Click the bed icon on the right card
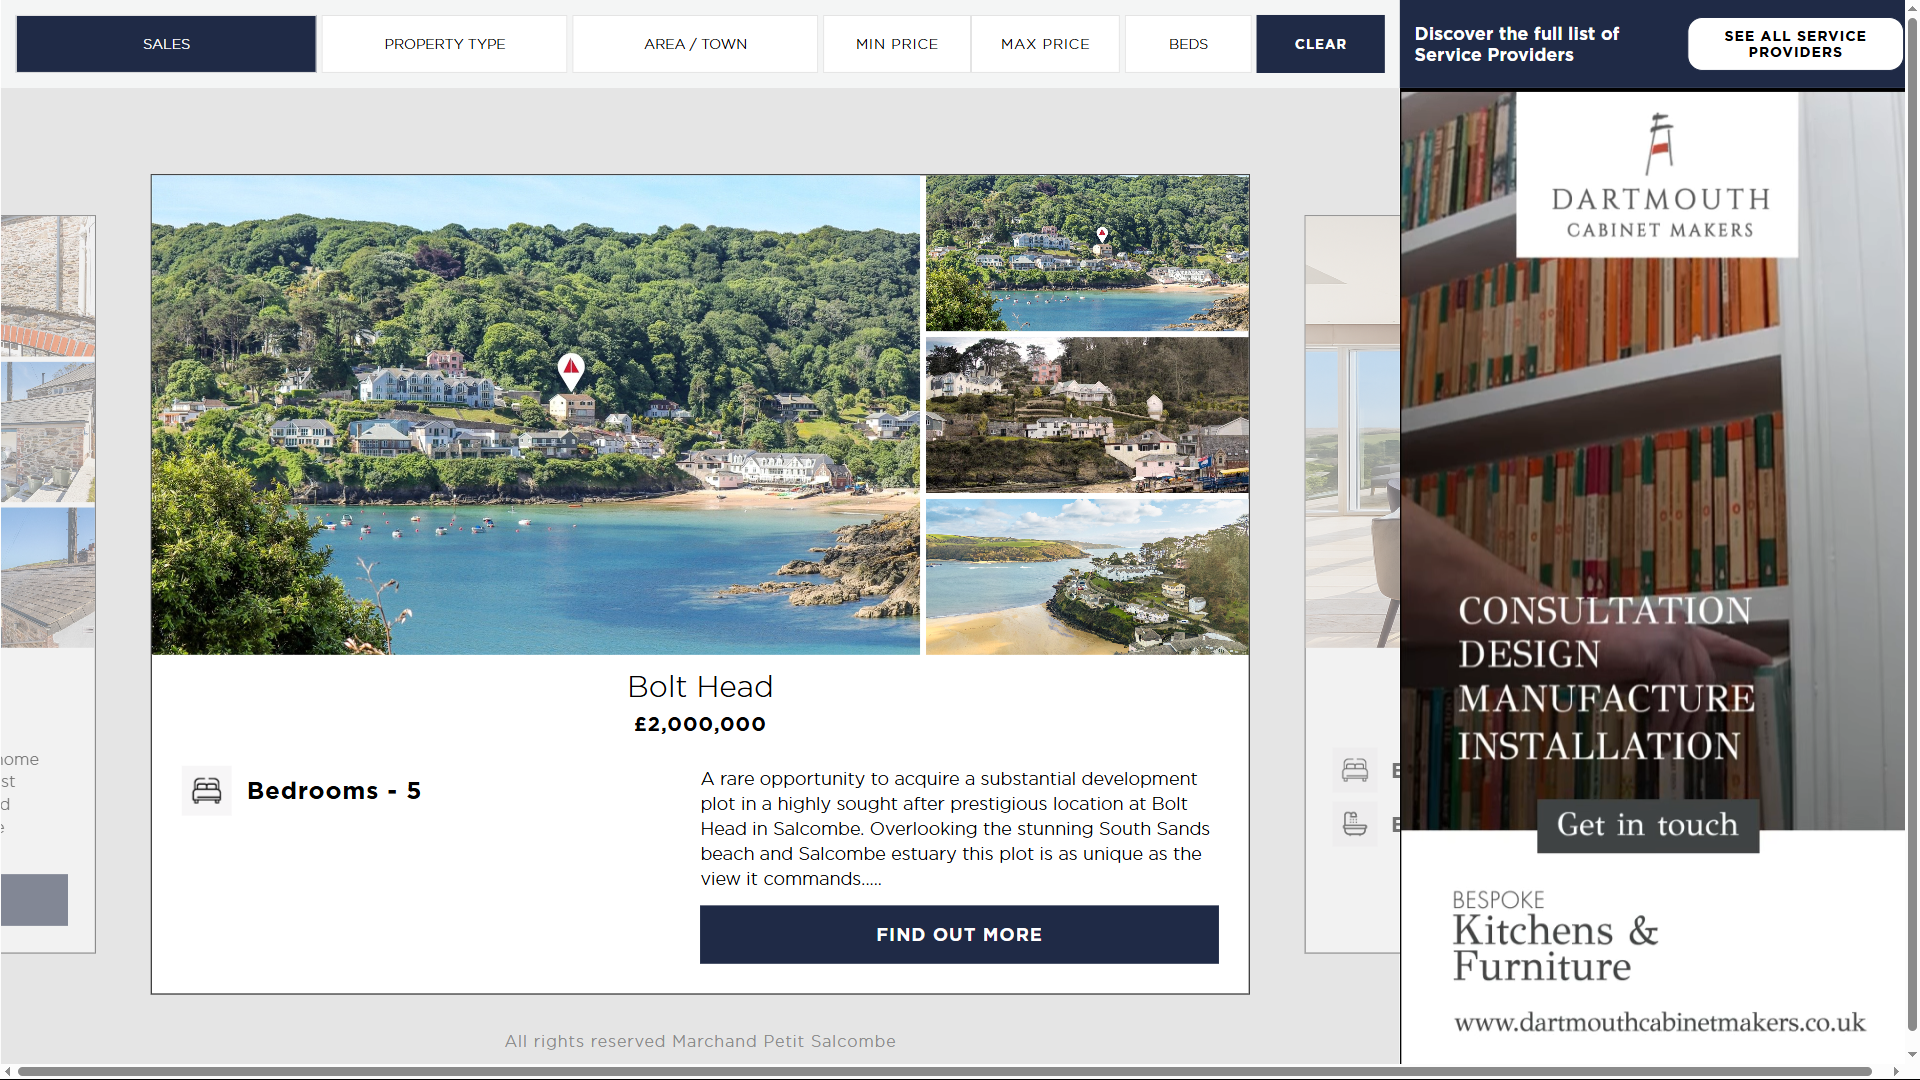Viewport: 1920px width, 1080px height. (x=1355, y=770)
